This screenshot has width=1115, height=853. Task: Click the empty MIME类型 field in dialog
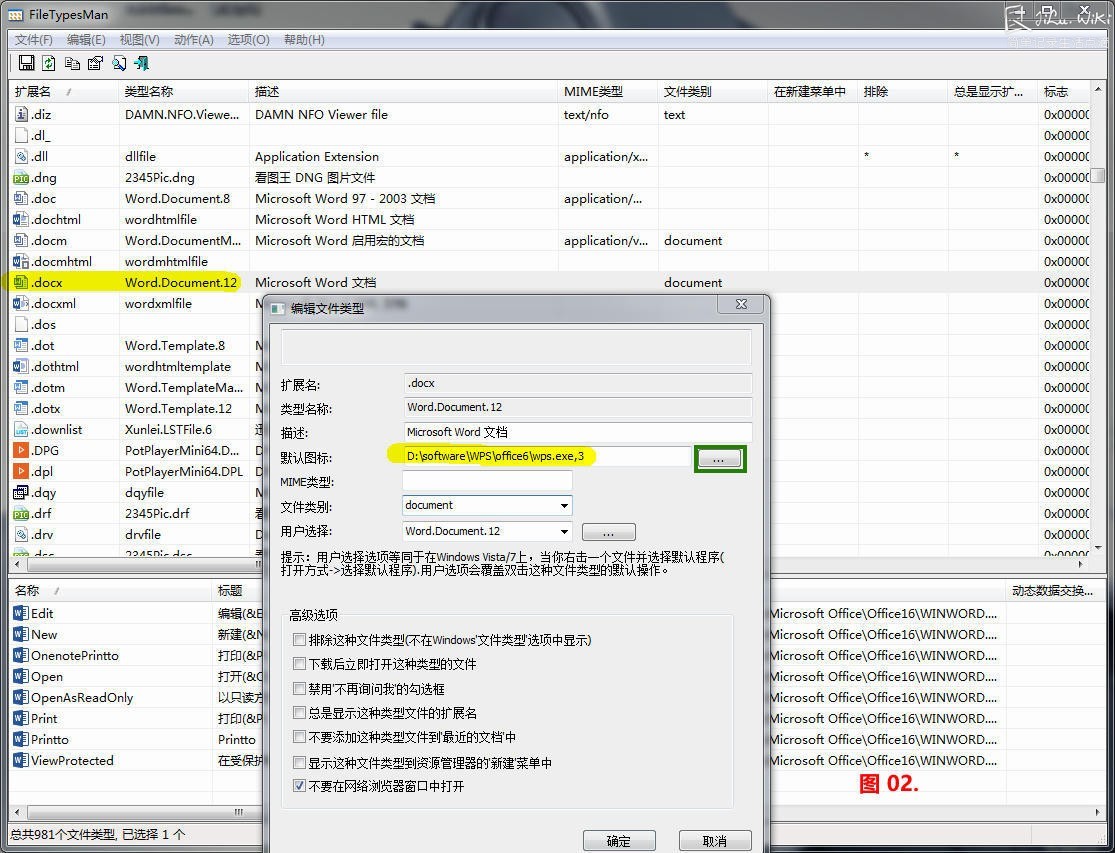(x=487, y=481)
